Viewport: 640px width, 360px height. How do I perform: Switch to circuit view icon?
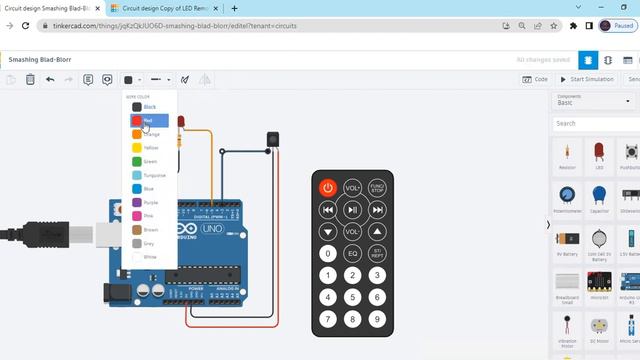click(x=588, y=60)
